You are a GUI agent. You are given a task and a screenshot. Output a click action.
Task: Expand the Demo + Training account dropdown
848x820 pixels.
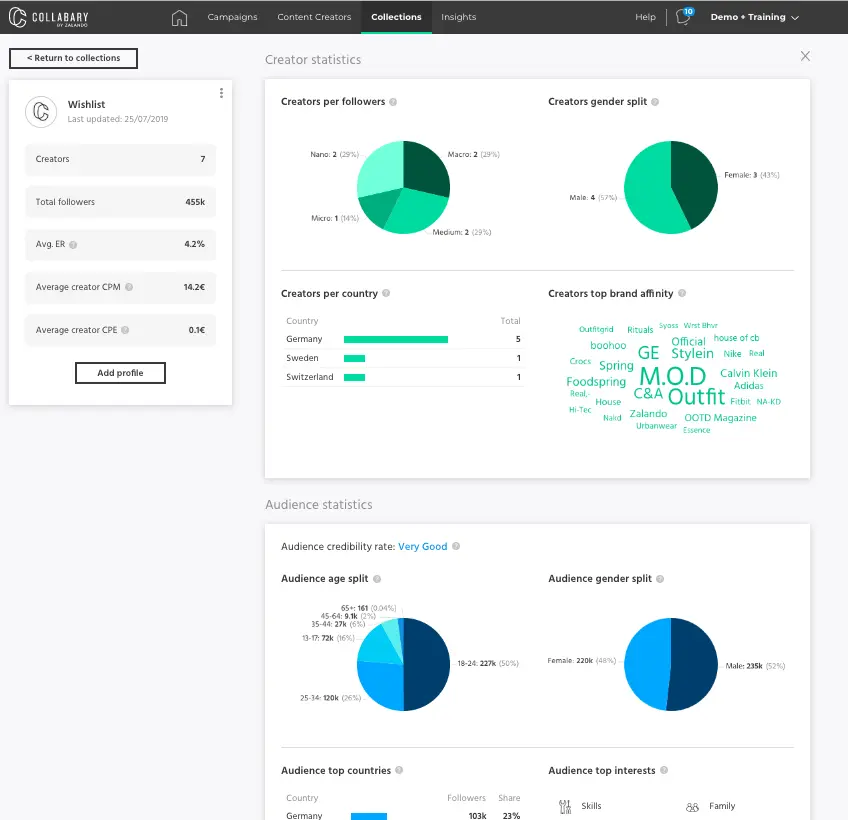tap(754, 17)
